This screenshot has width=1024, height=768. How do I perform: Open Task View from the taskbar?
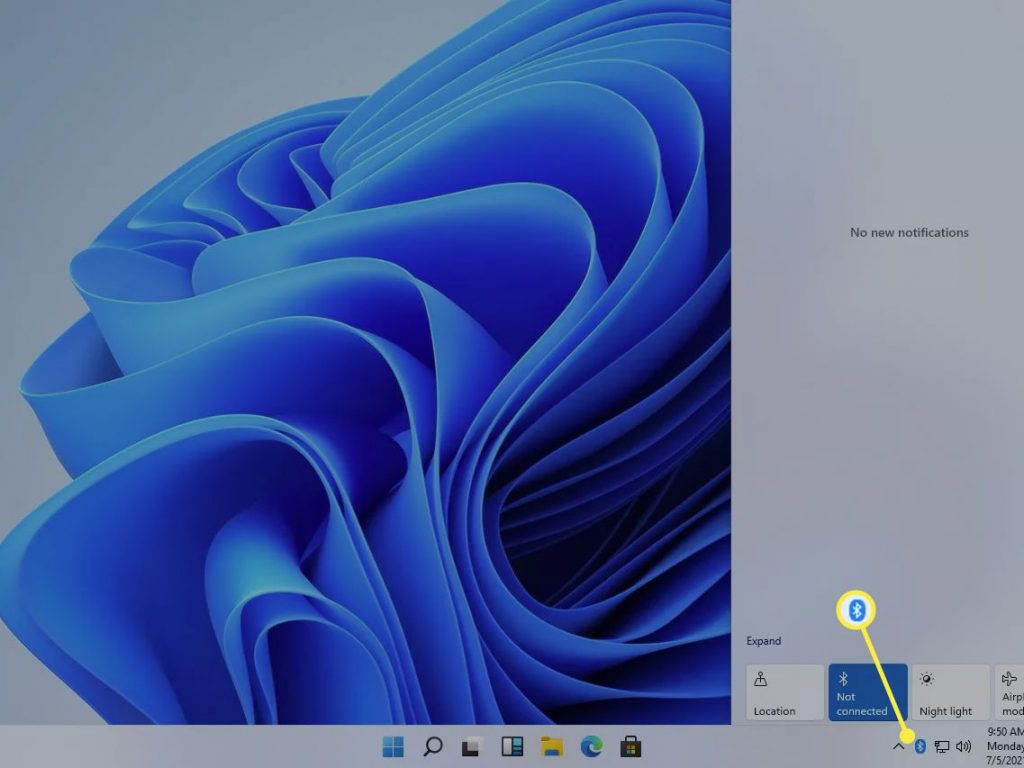coord(470,746)
